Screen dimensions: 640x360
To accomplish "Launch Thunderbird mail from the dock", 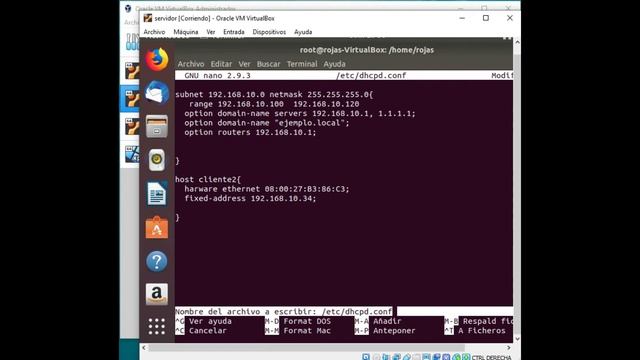I will [157, 93].
